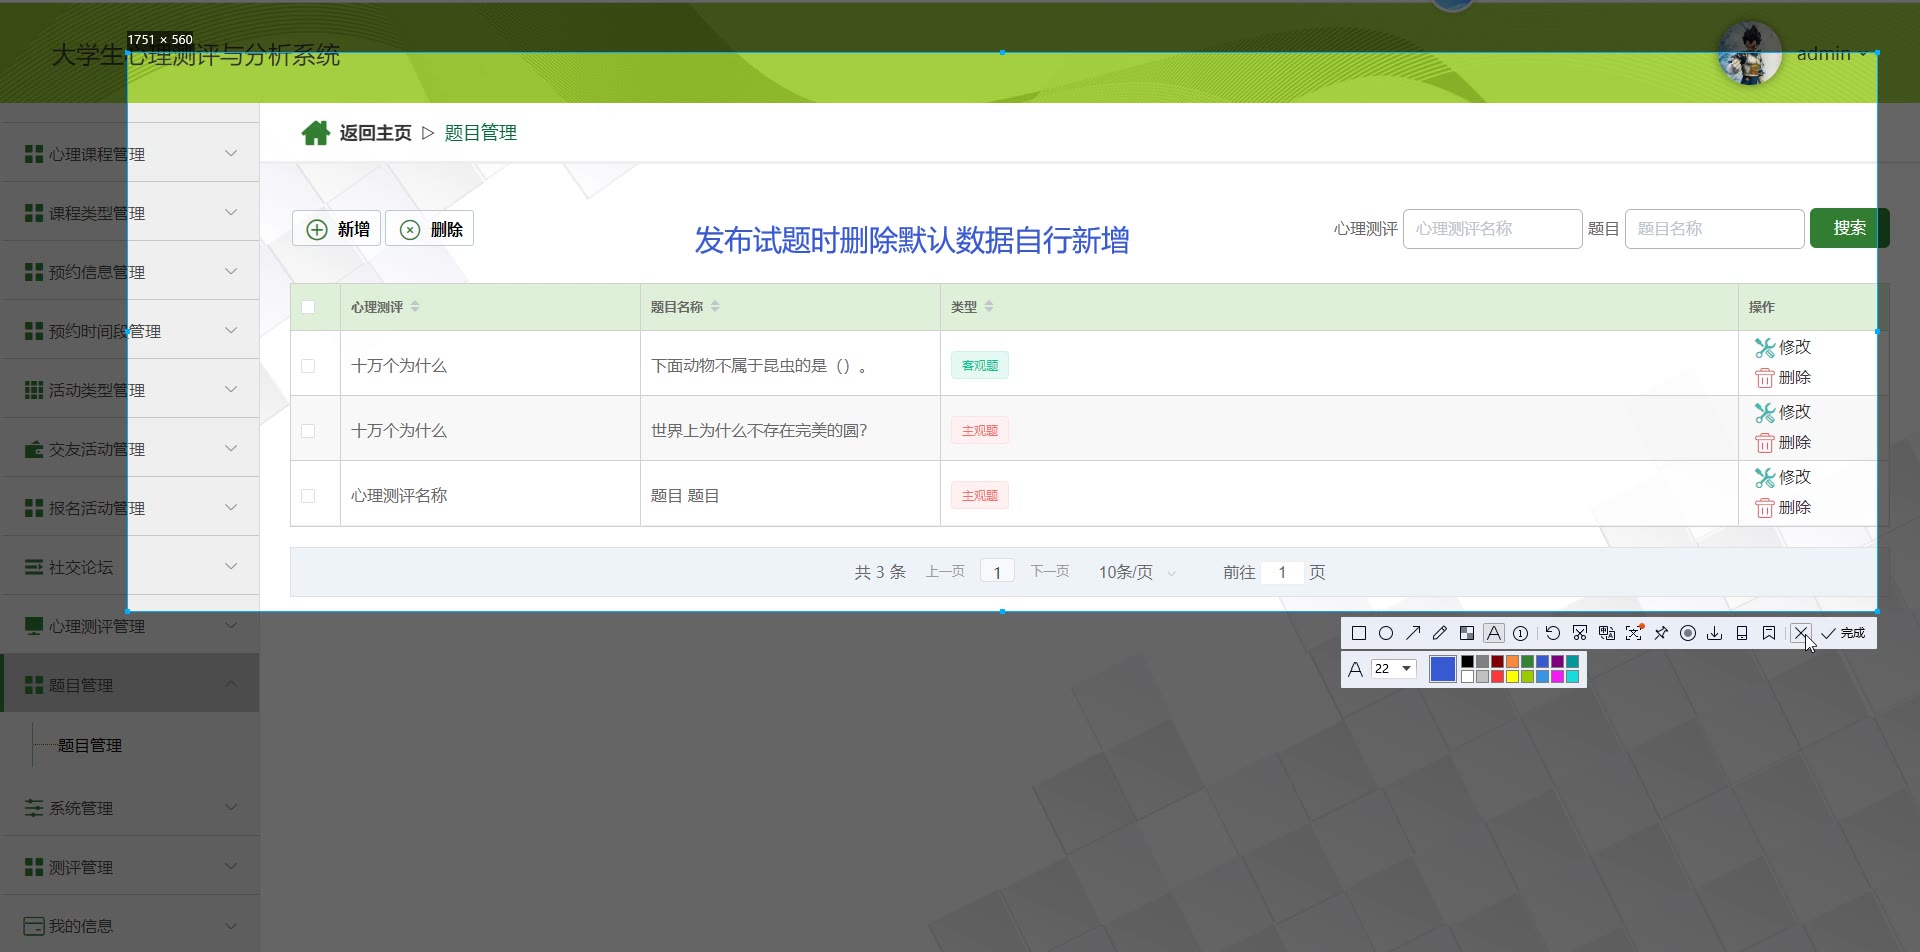
Task: Click the green 搜索 button
Action: click(1849, 228)
